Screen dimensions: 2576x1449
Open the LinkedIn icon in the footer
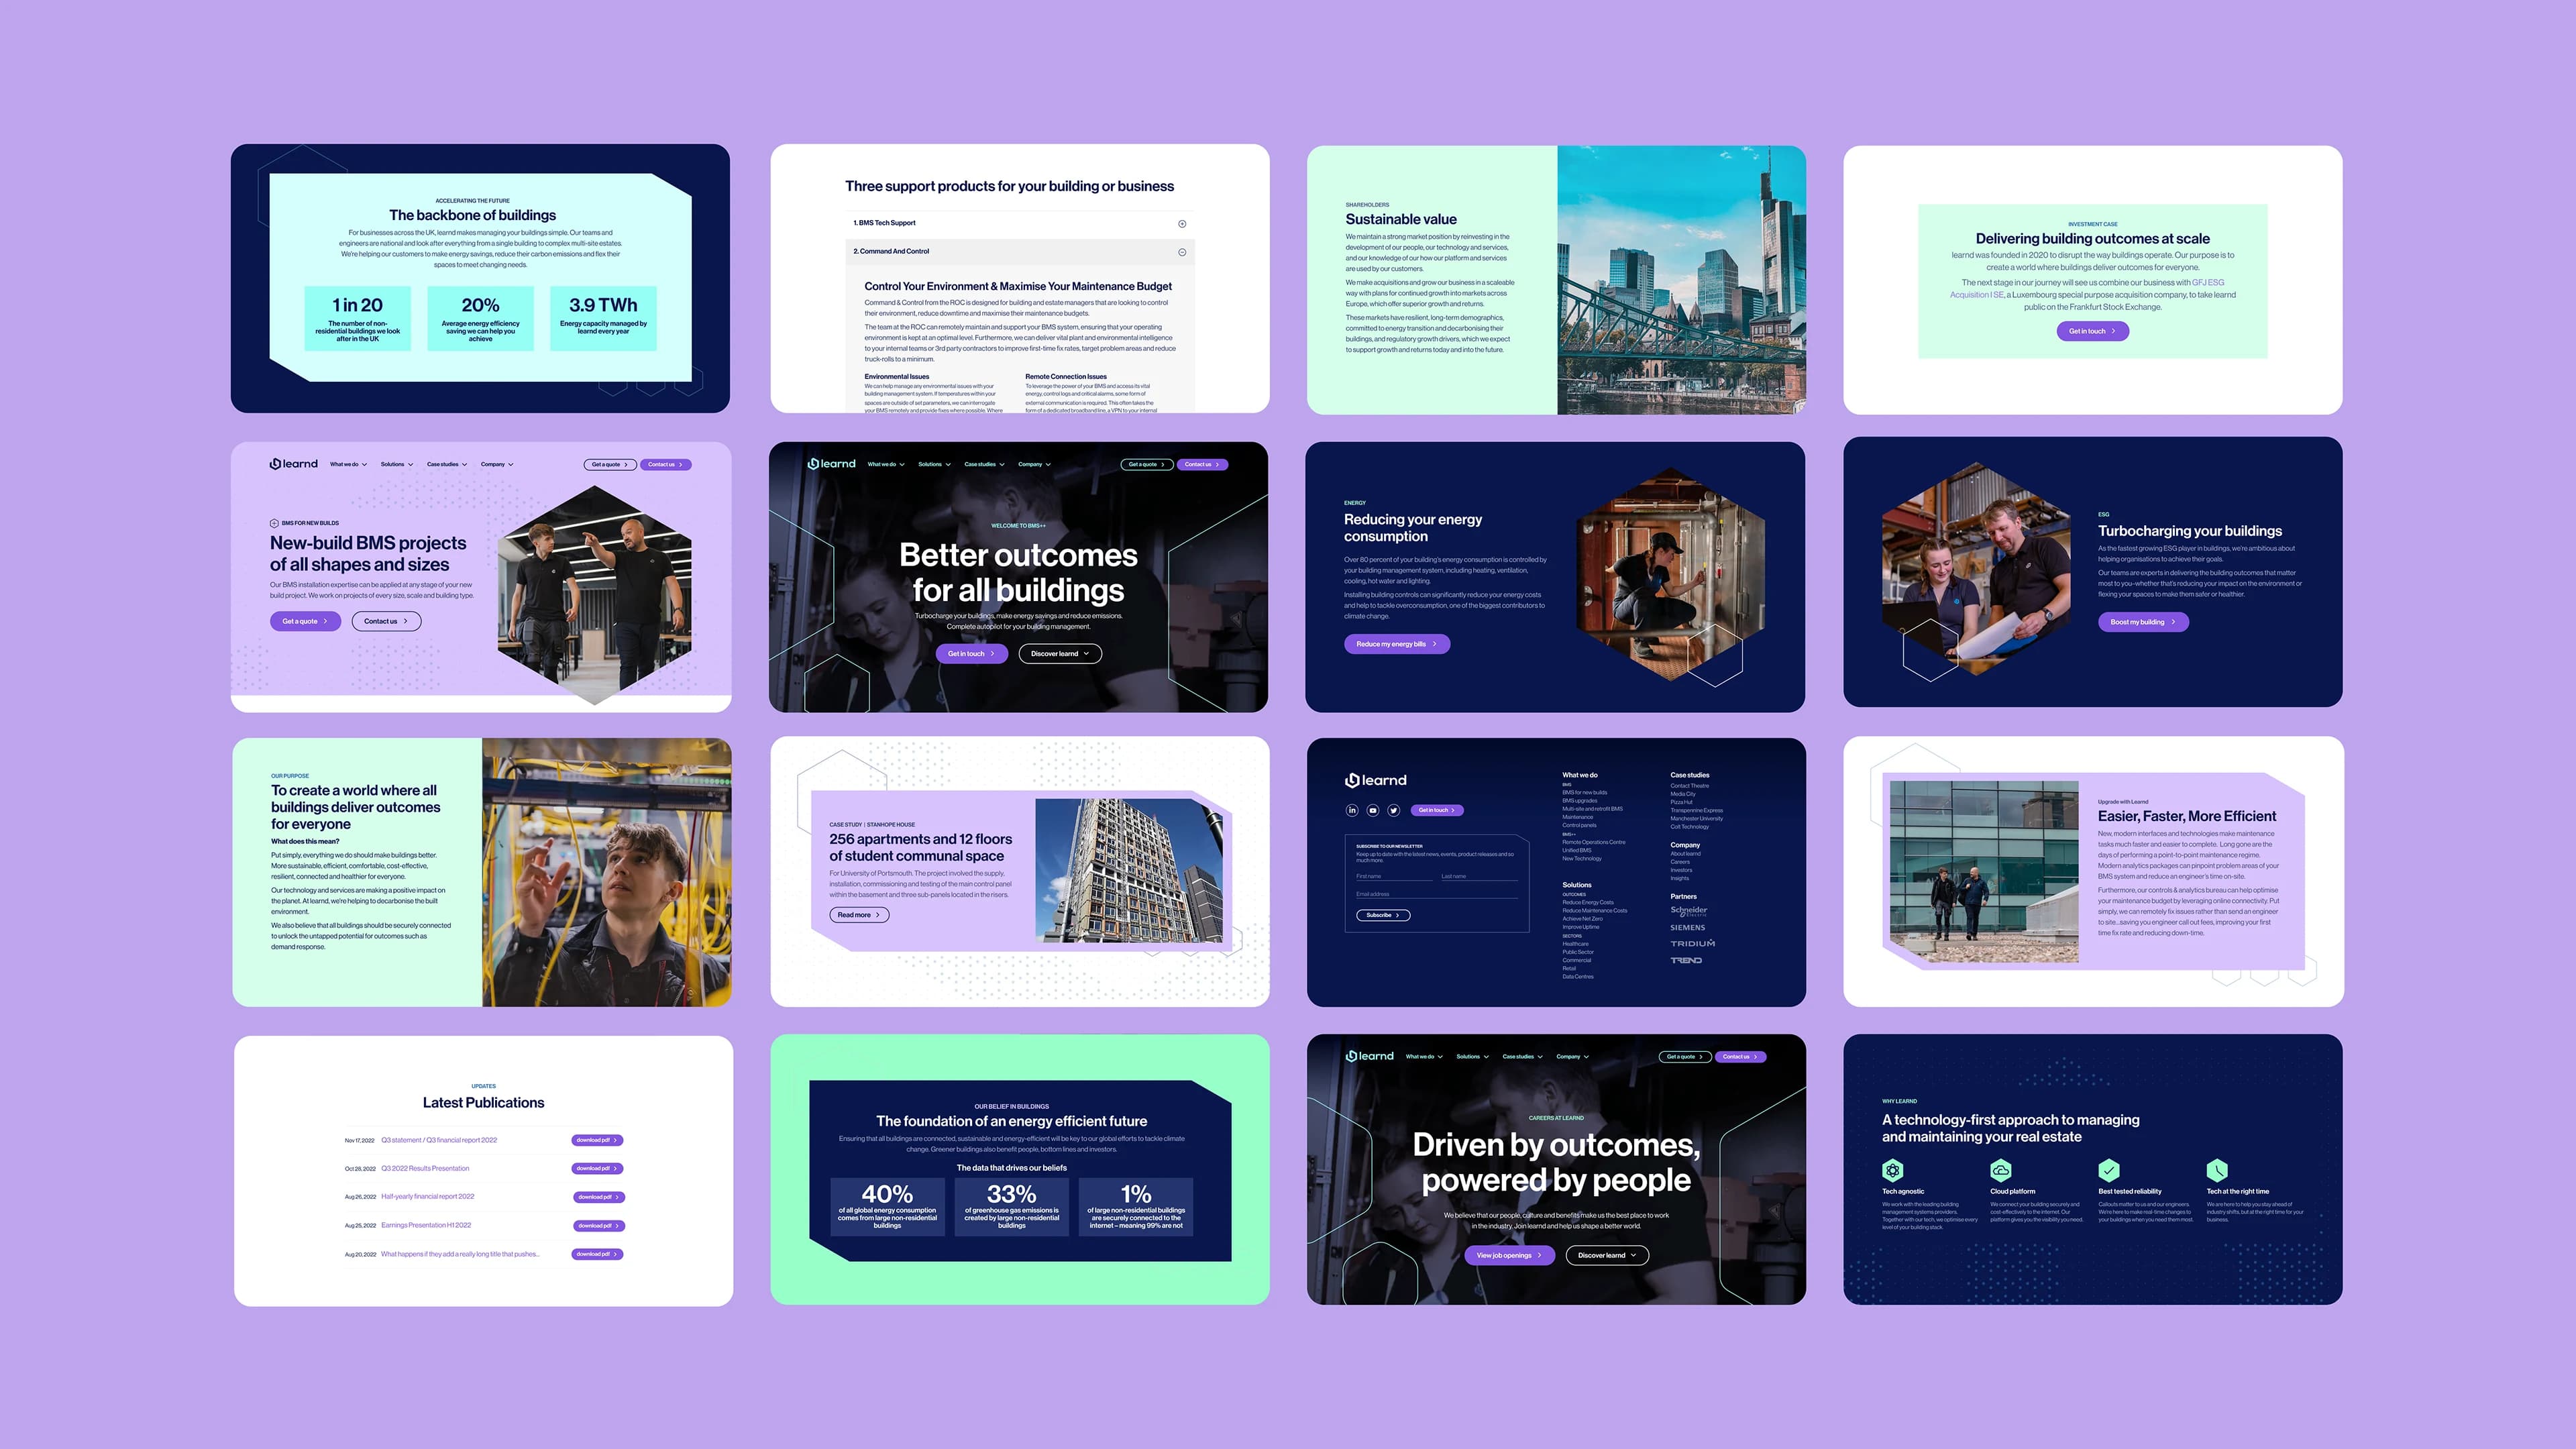(1352, 810)
